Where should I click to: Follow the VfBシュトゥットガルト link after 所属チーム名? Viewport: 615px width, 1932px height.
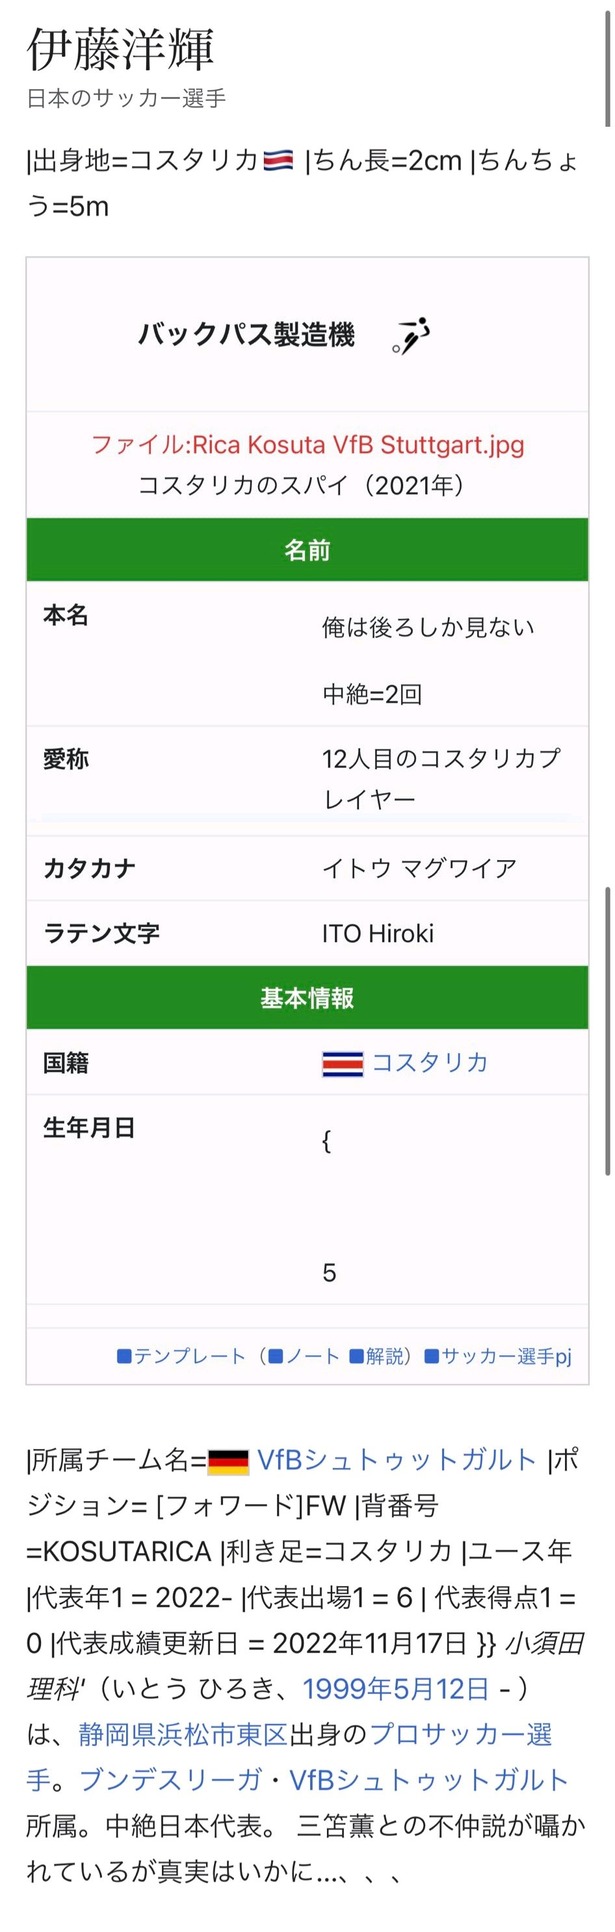pos(397,1460)
